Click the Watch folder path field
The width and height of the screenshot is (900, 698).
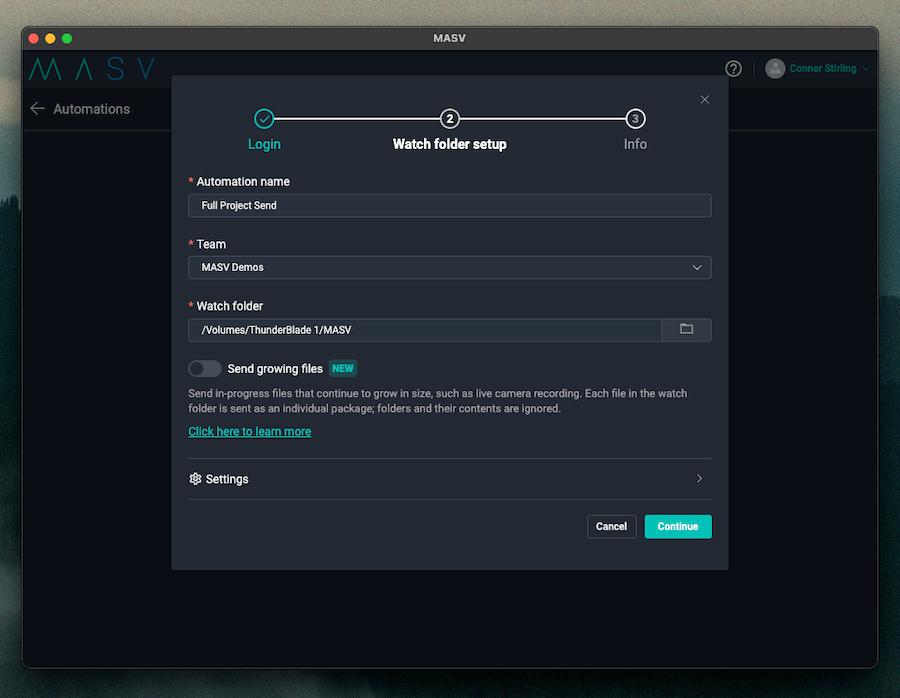point(425,330)
